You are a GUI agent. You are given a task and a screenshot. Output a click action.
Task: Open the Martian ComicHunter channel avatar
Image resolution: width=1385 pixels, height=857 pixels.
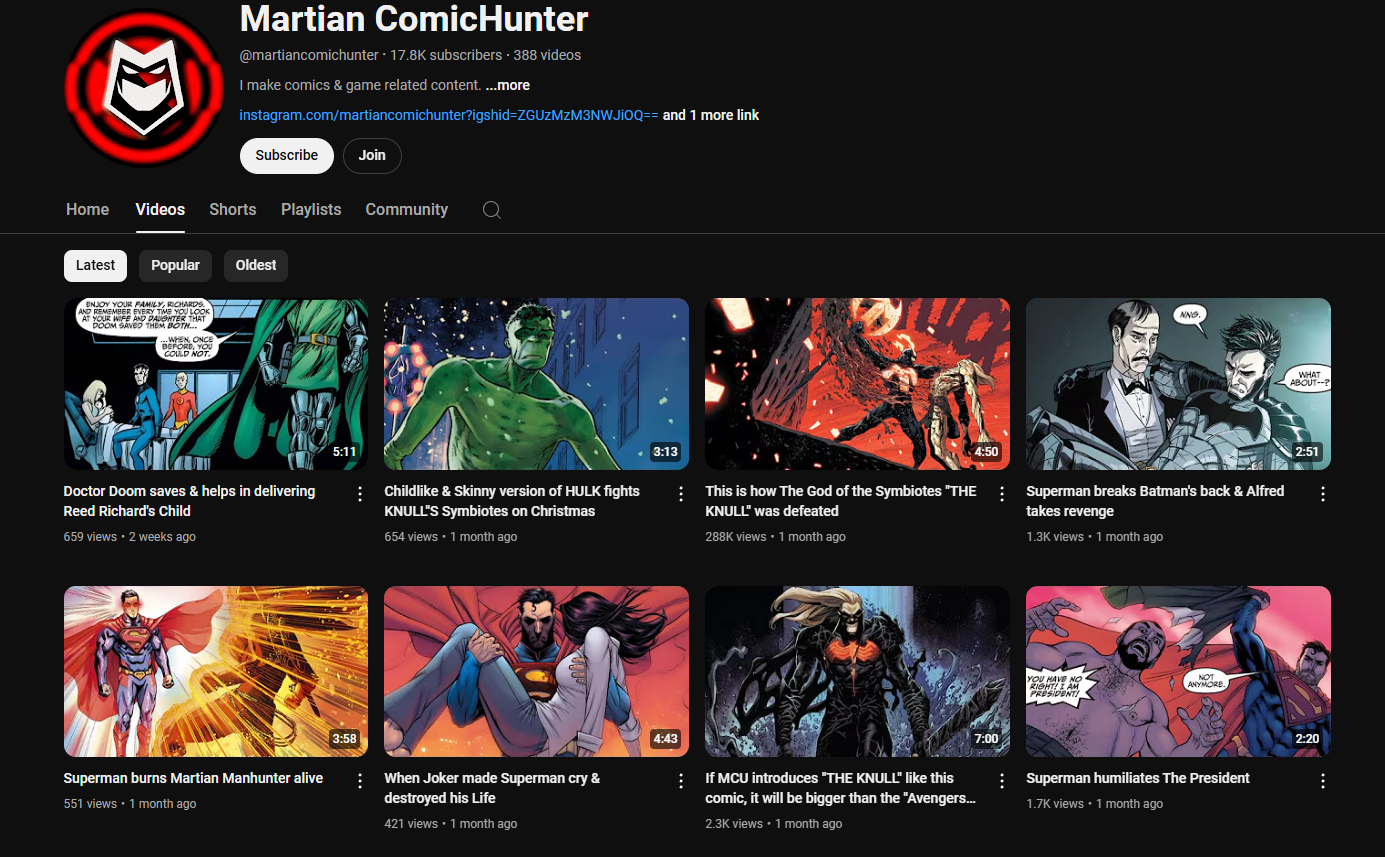(144, 89)
